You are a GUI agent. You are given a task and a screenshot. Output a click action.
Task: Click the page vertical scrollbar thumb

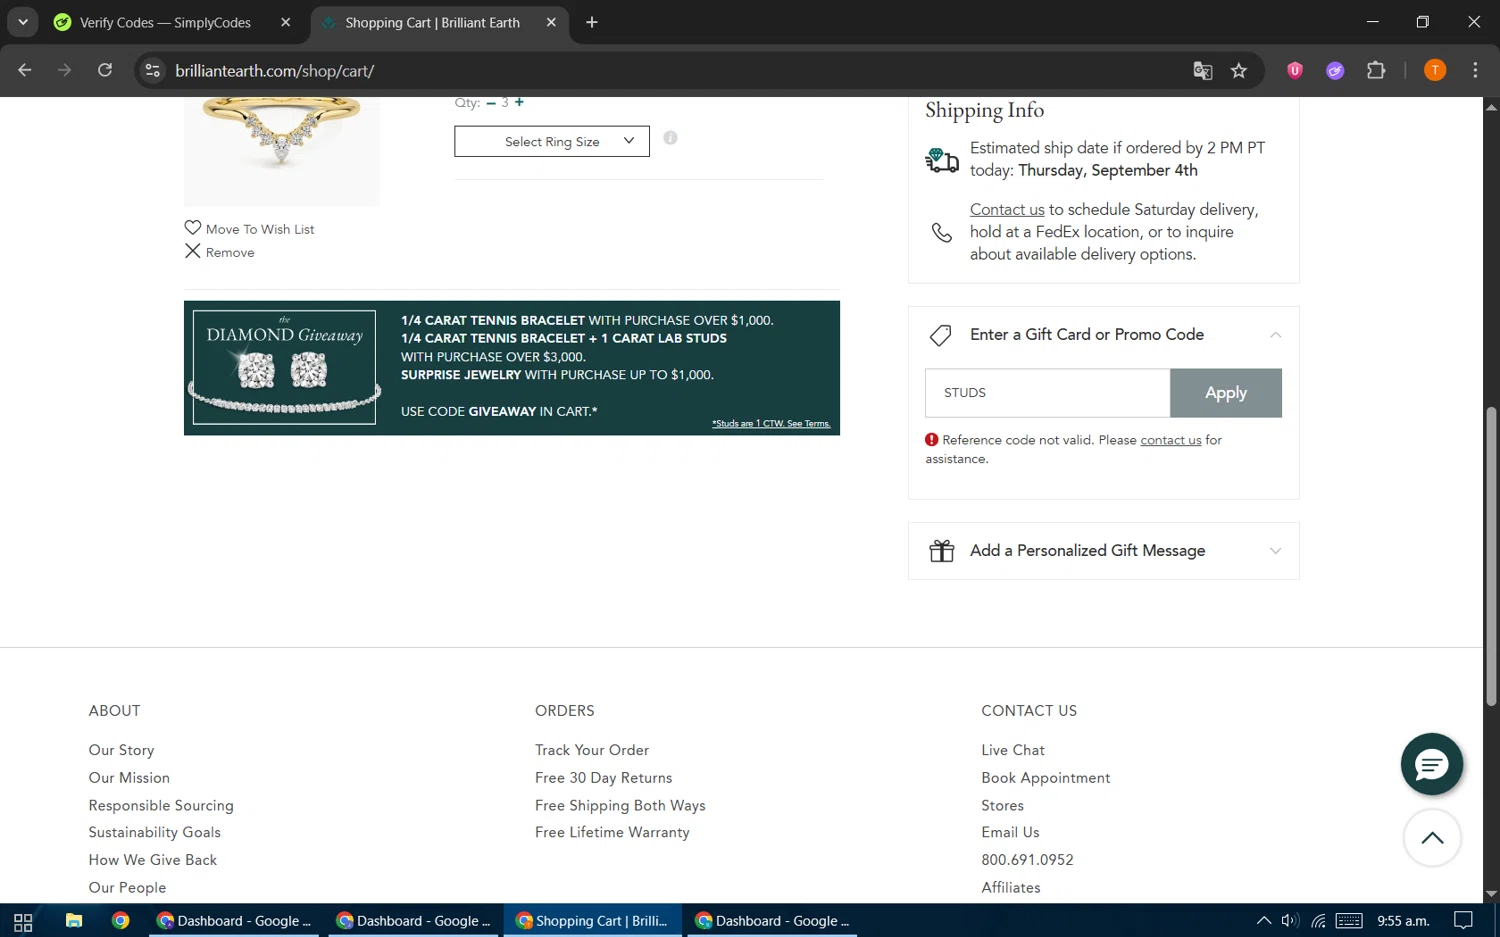click(1491, 557)
